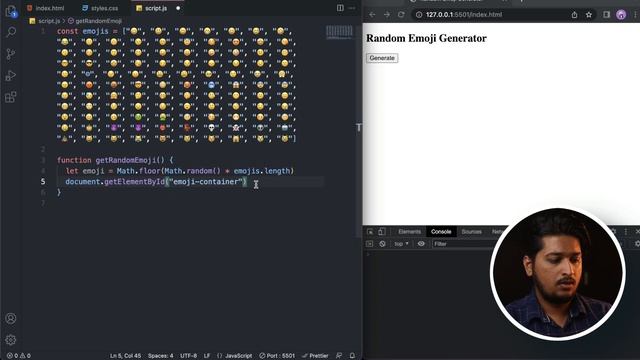The image size is (640, 360).
Task: Click line number 5 in gutter
Action: tap(43, 182)
